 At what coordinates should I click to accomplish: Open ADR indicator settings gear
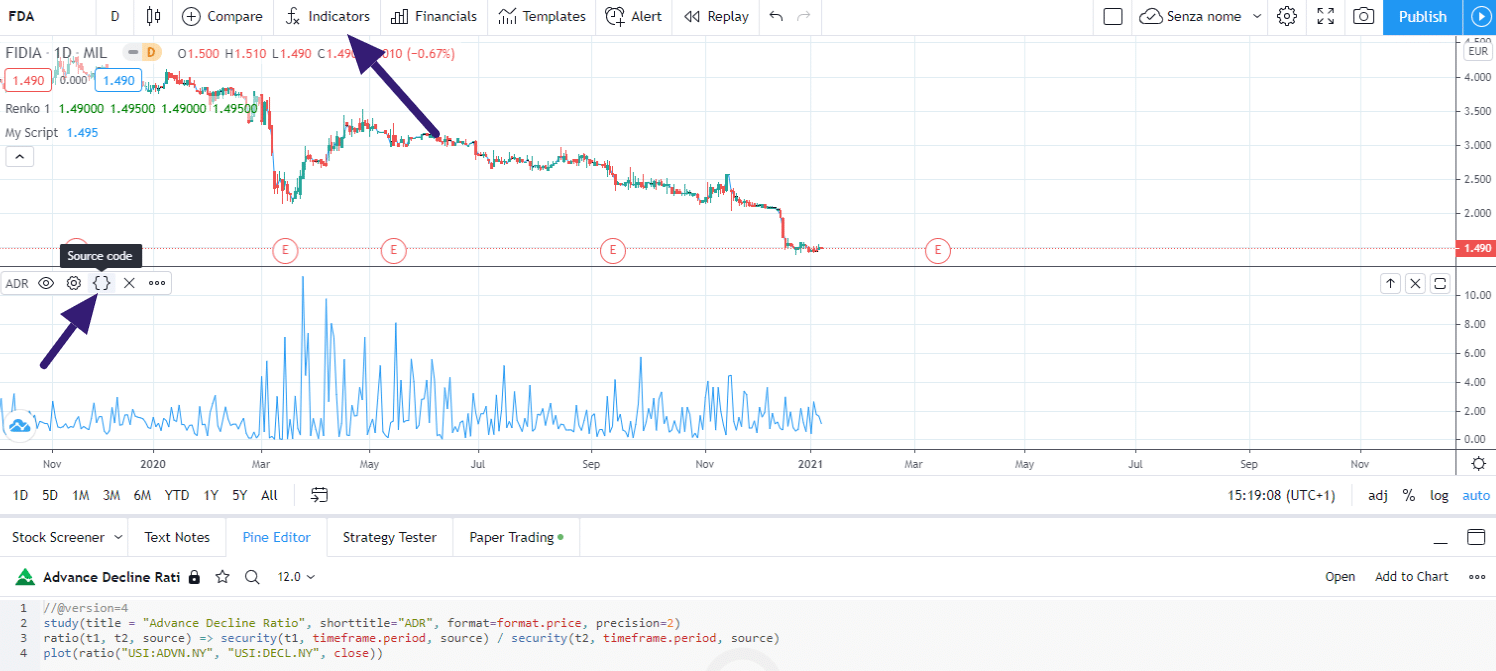point(74,283)
